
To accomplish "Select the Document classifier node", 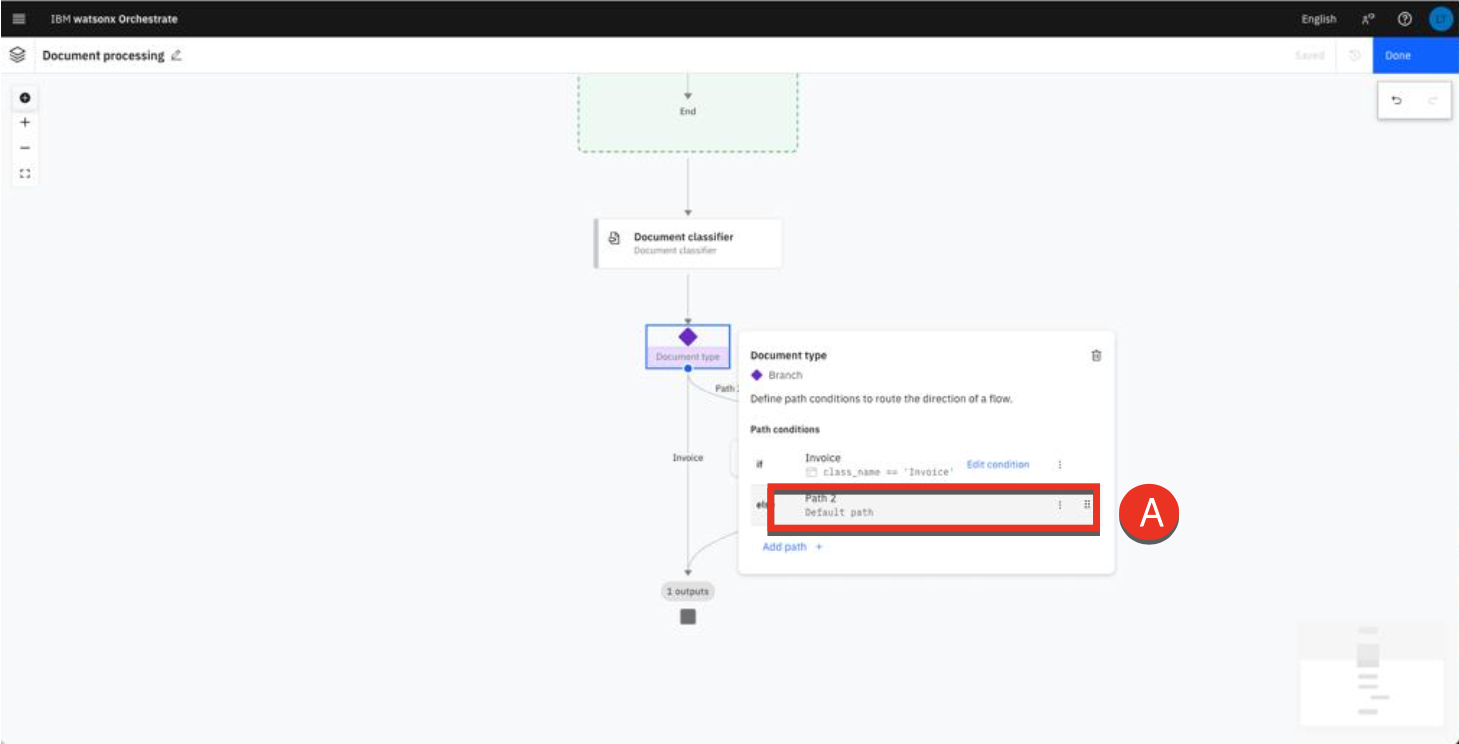I will (688, 244).
